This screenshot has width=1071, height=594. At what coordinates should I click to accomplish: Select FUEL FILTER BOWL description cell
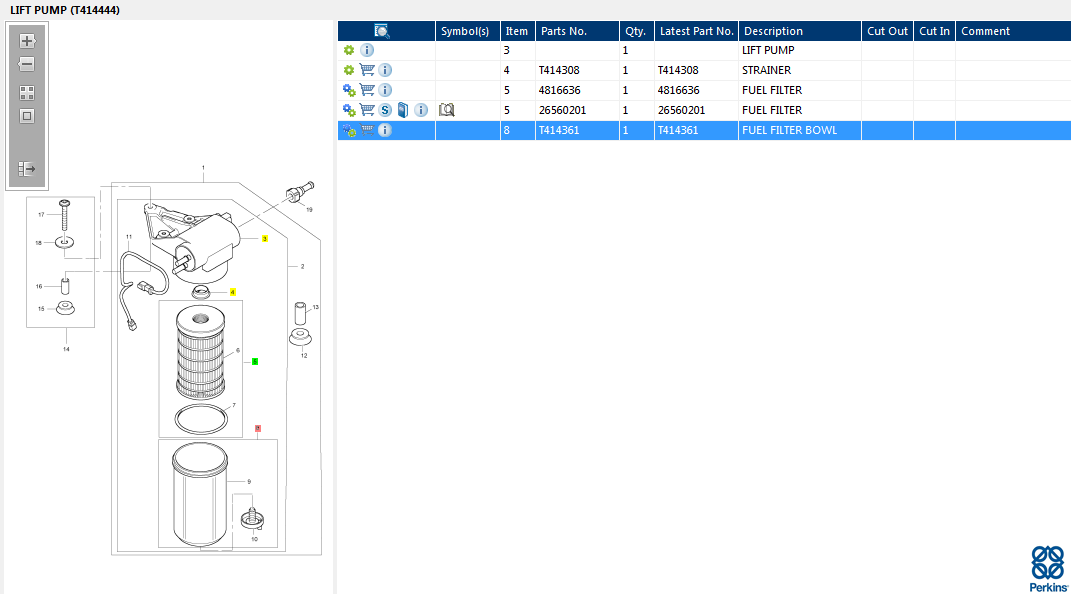point(800,130)
